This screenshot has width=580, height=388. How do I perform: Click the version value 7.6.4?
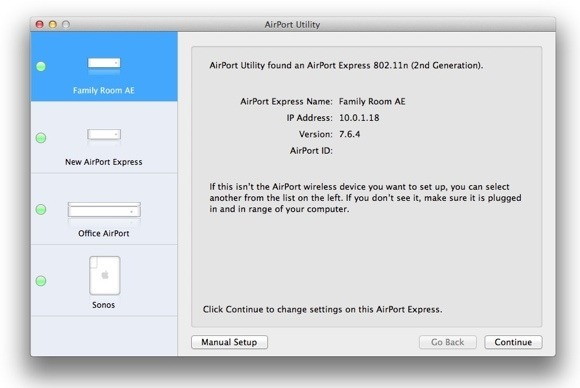pos(349,134)
